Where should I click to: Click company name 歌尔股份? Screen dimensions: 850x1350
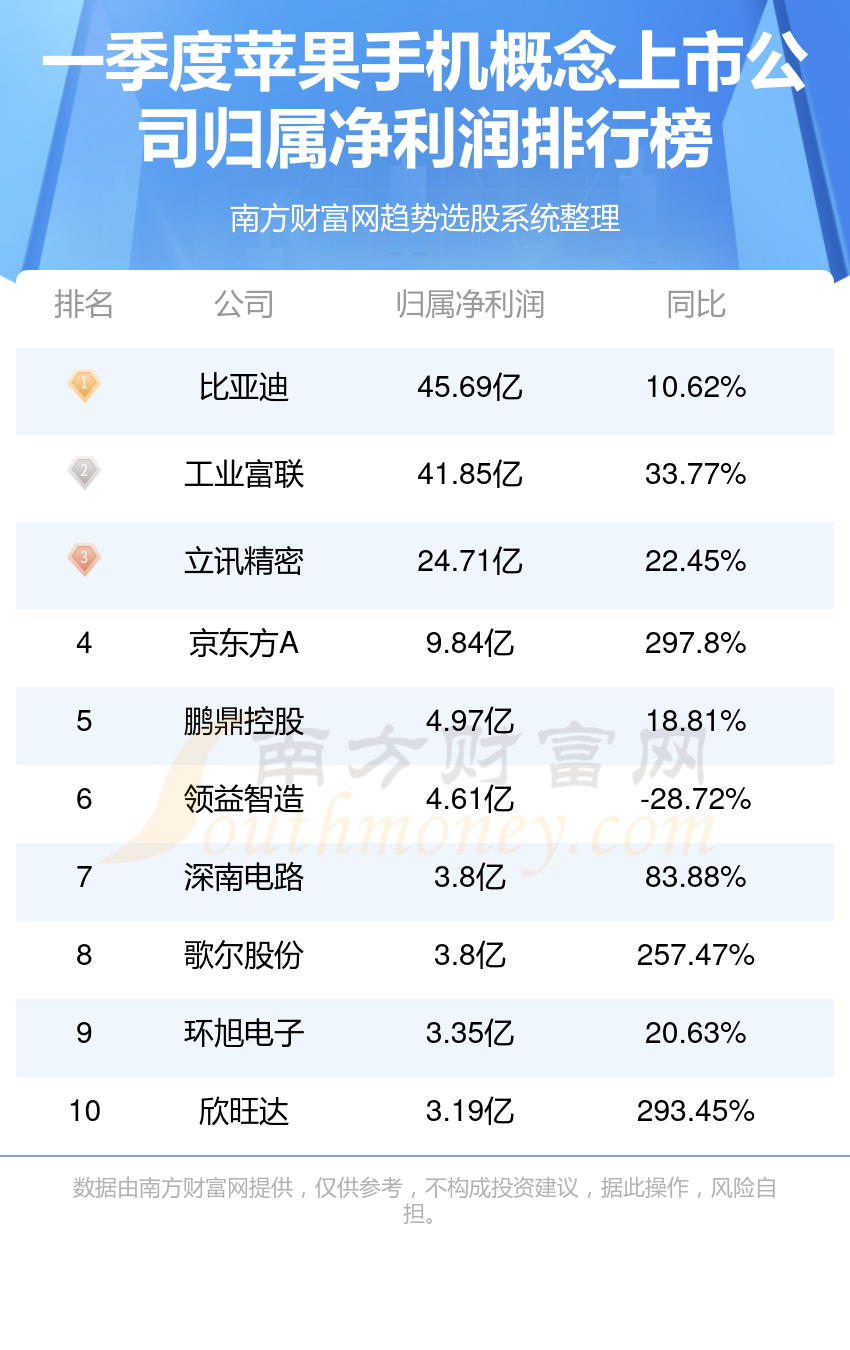(244, 955)
